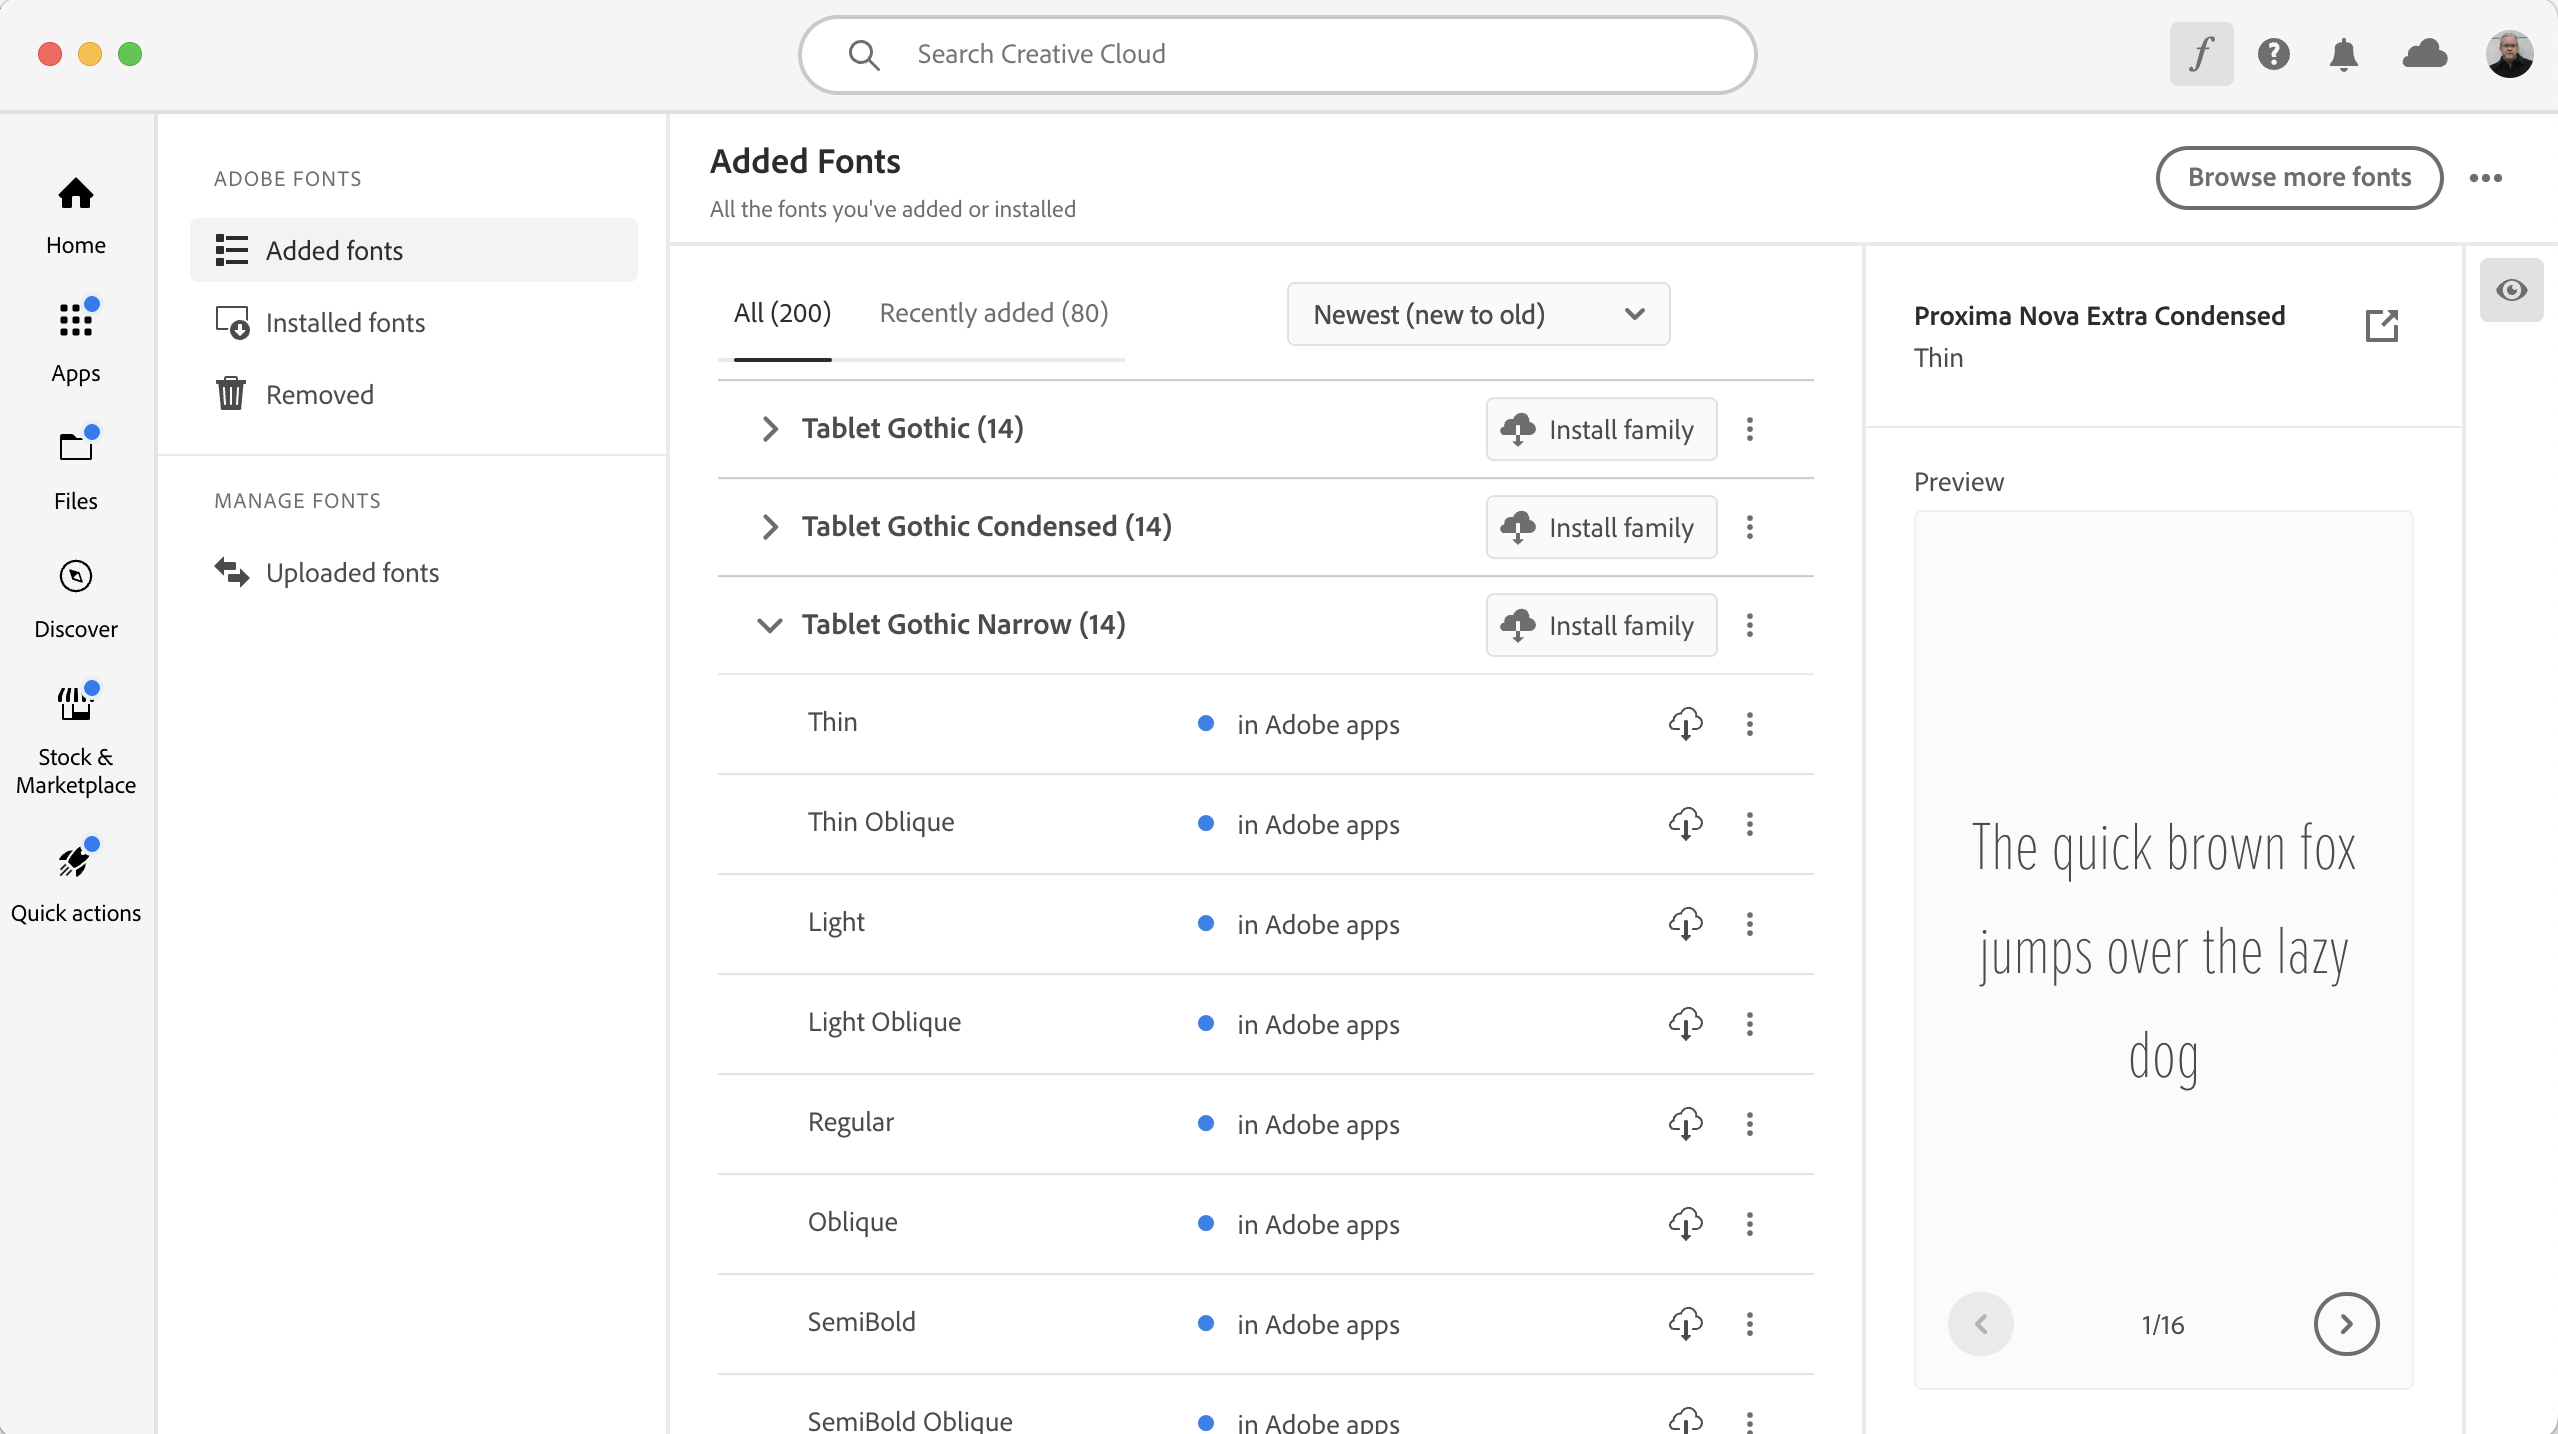
Task: Activate the SemiBold weight via its cloud icon
Action: click(x=1685, y=1323)
